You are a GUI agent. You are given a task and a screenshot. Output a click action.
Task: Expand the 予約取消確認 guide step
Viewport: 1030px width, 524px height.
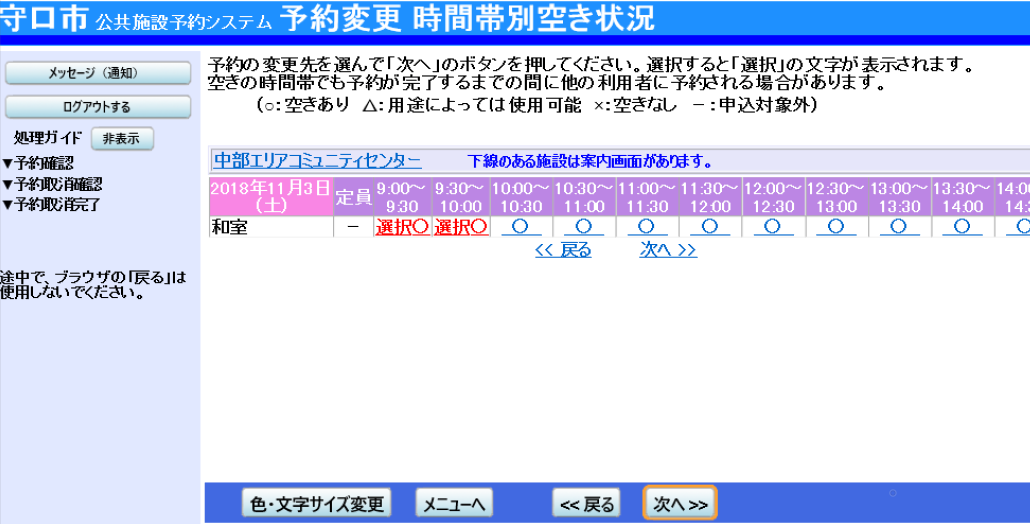(52, 185)
